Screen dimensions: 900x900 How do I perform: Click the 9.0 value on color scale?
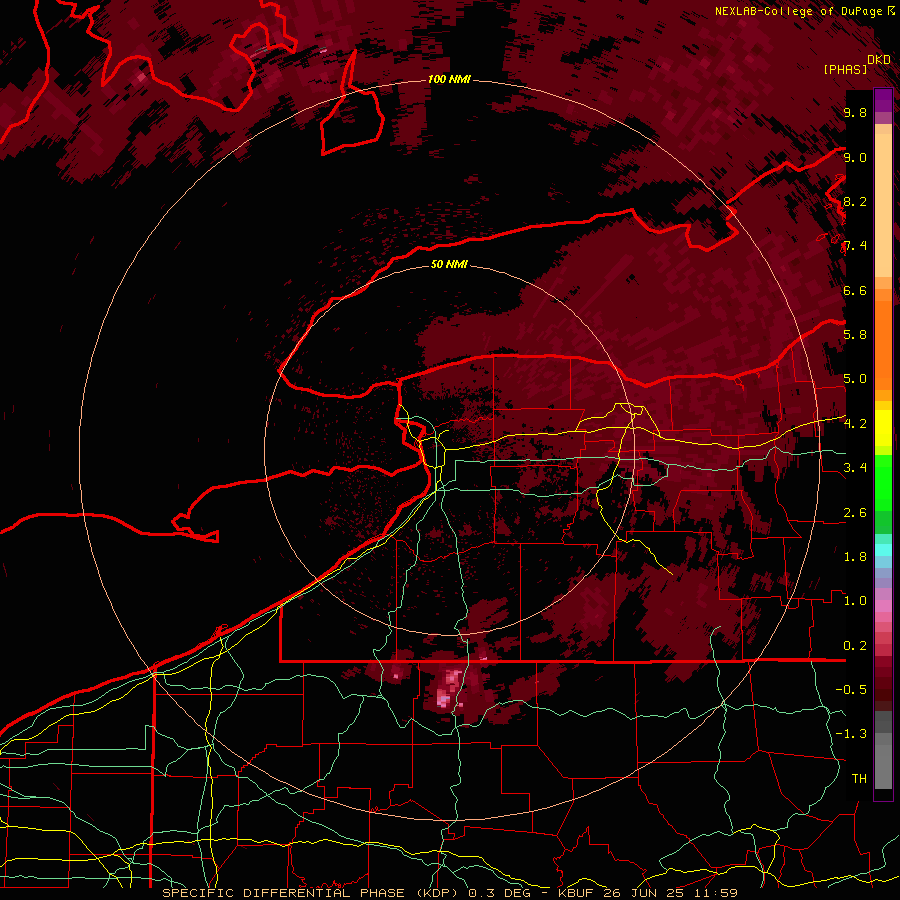pyautogui.click(x=855, y=157)
